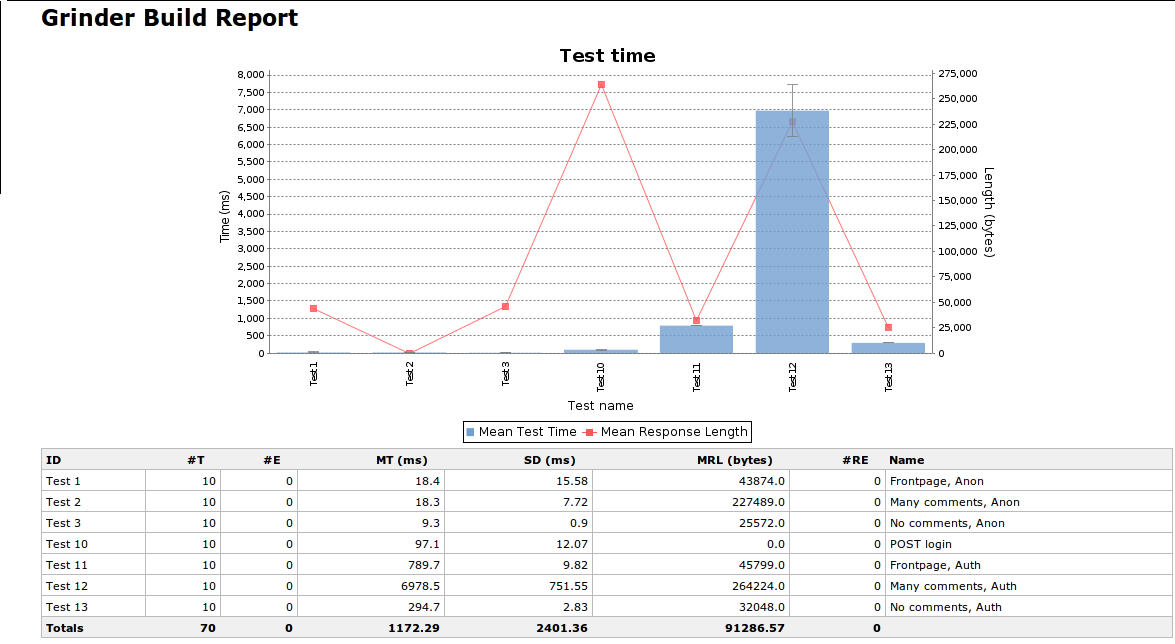This screenshot has height=644, width=1175.
Task: Select the blue bar for Test 13
Action: coord(888,348)
